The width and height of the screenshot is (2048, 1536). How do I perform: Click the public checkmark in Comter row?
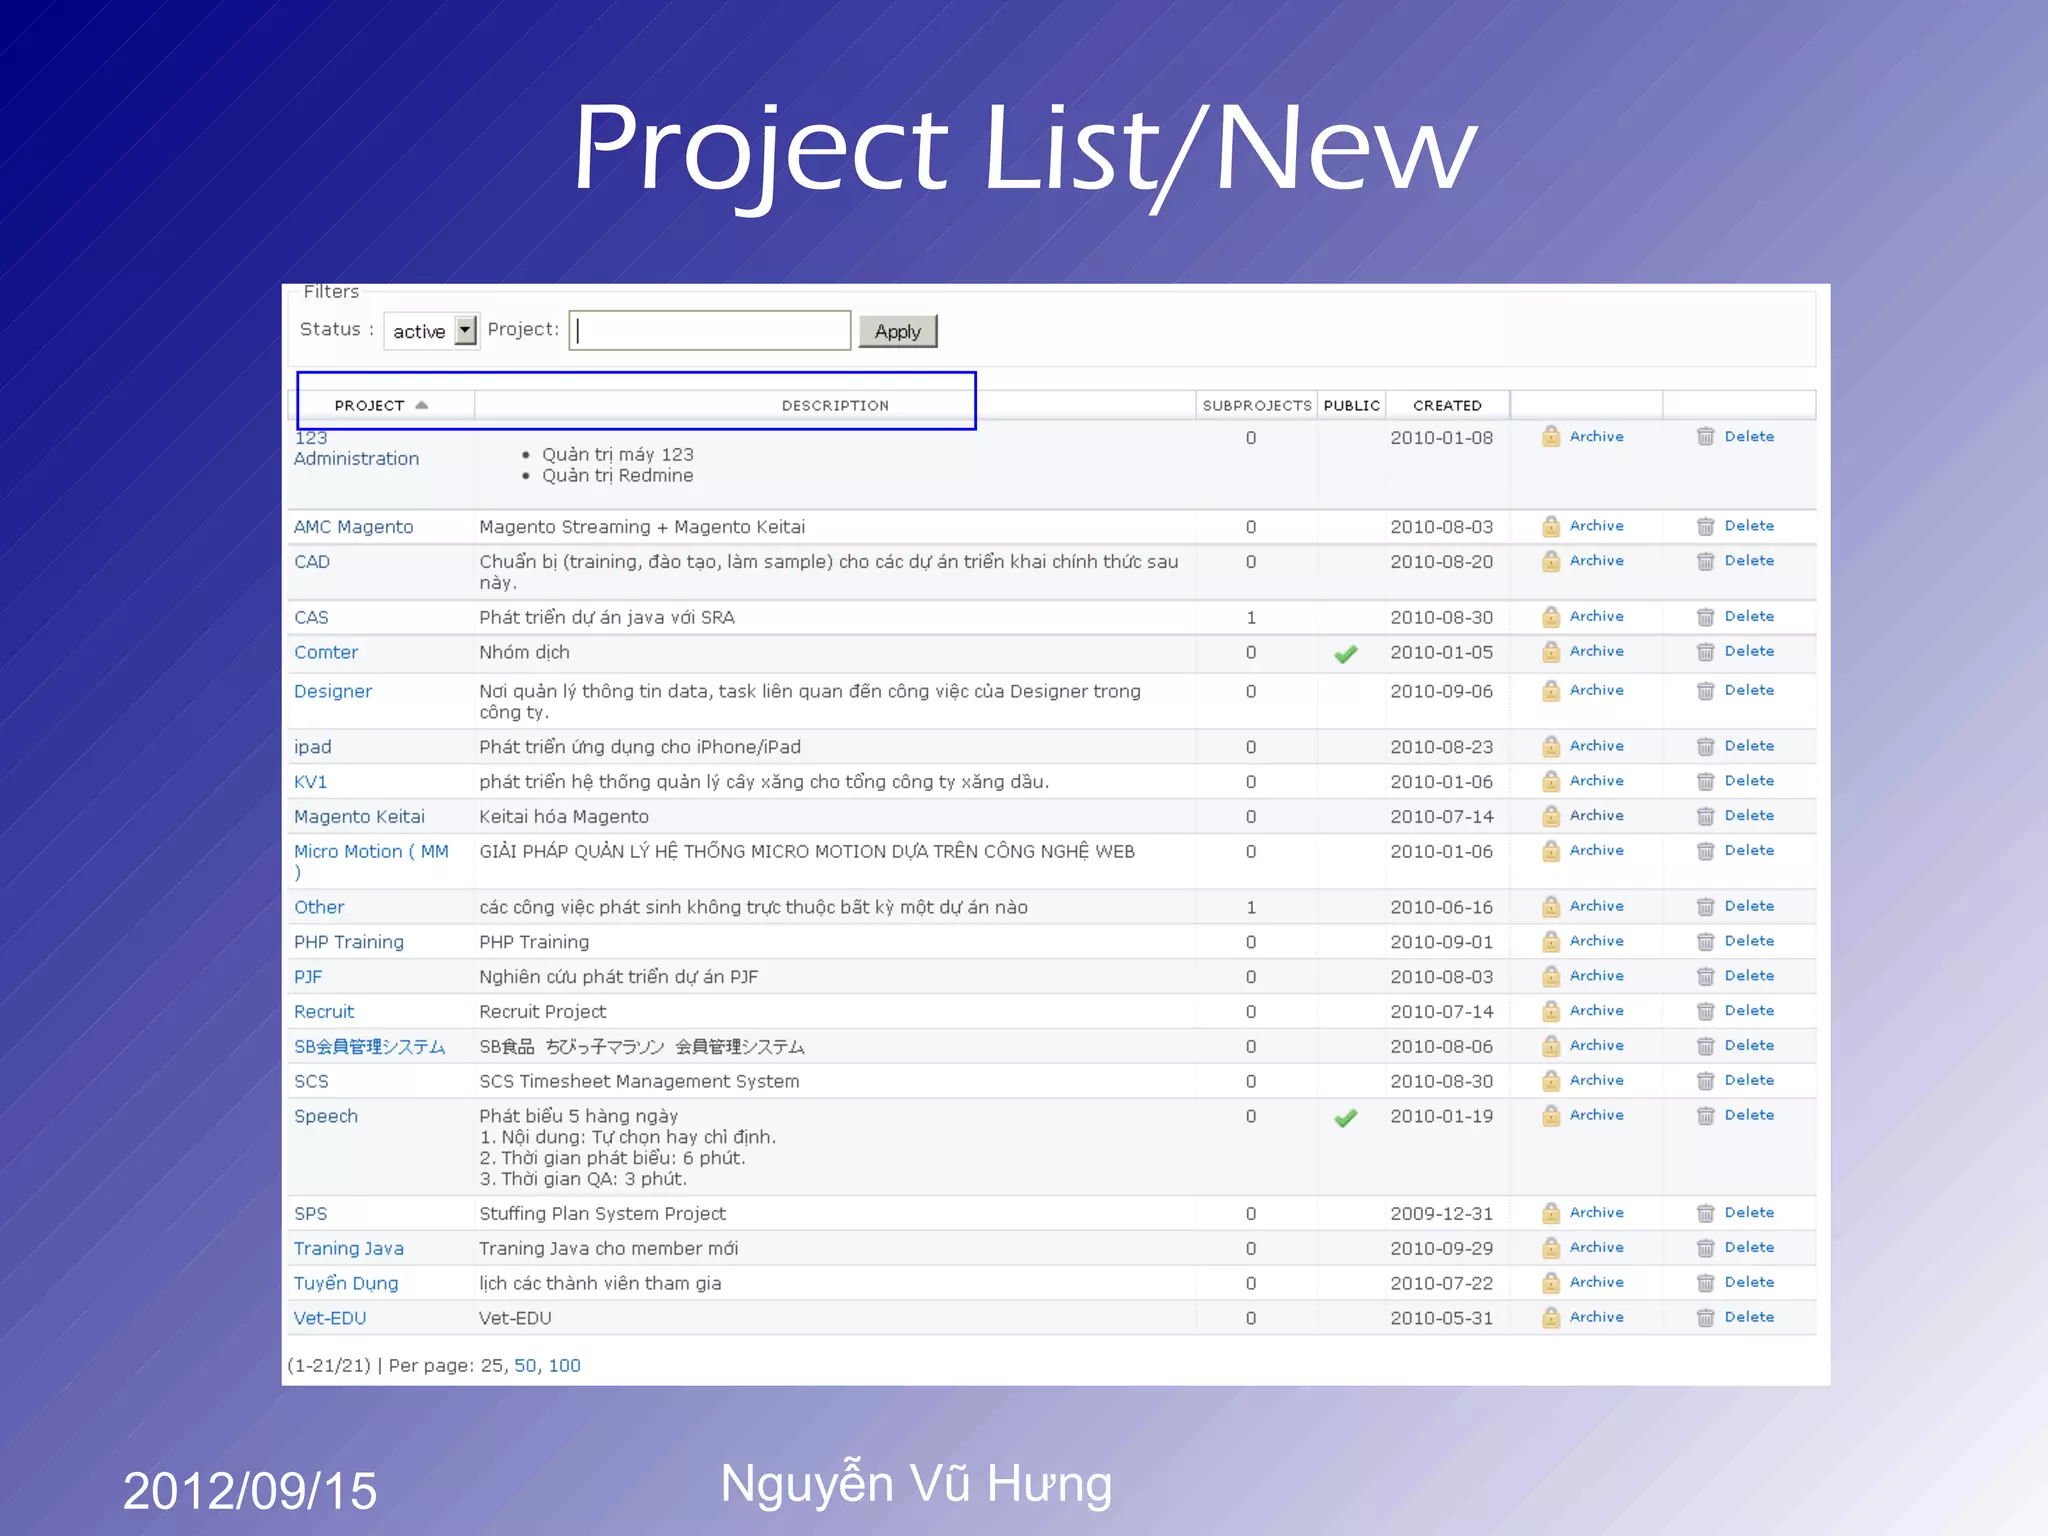[x=1346, y=654]
